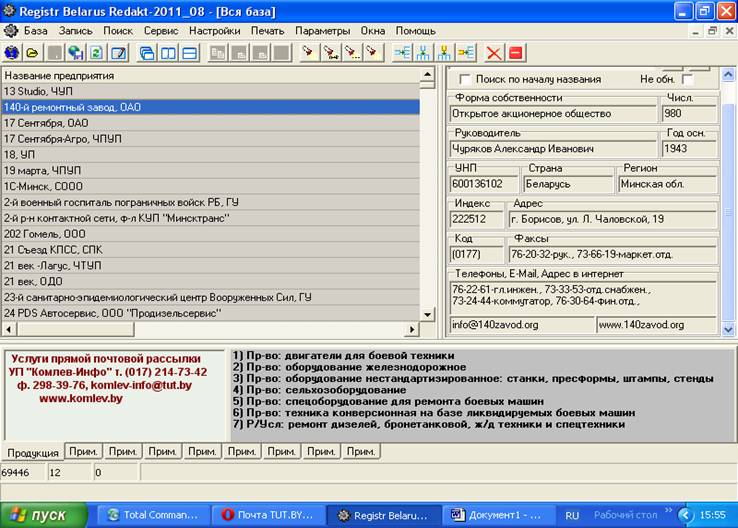The image size is (738, 528).
Task: Switch to Total Commander in taskbar
Action: (150, 515)
